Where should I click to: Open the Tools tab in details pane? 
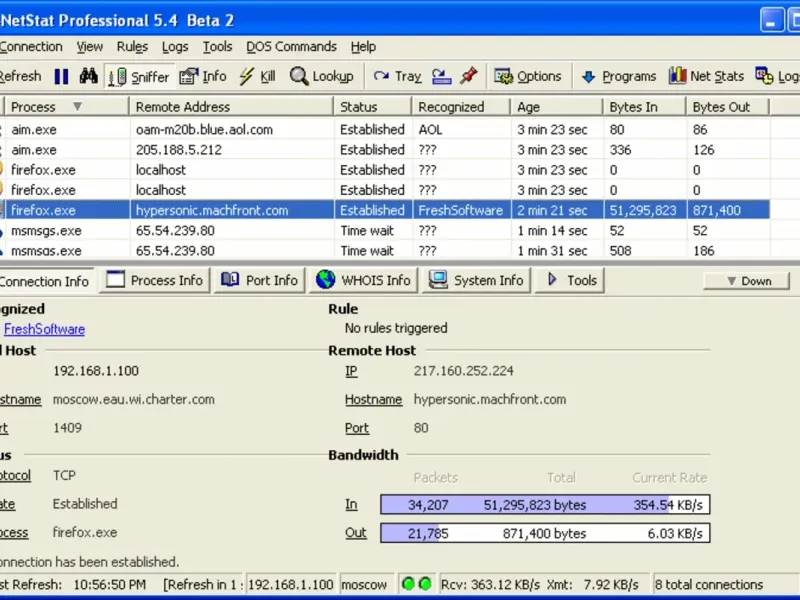(x=569, y=280)
